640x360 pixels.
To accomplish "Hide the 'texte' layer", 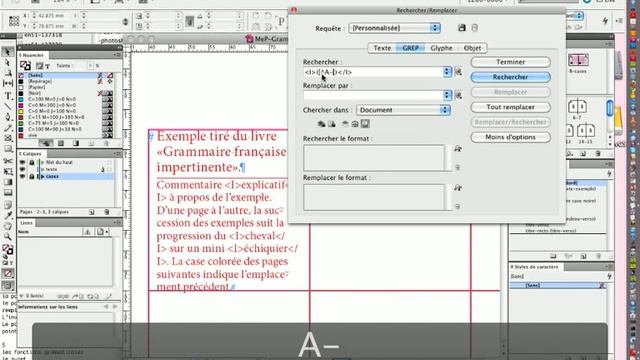I will click(x=22, y=169).
